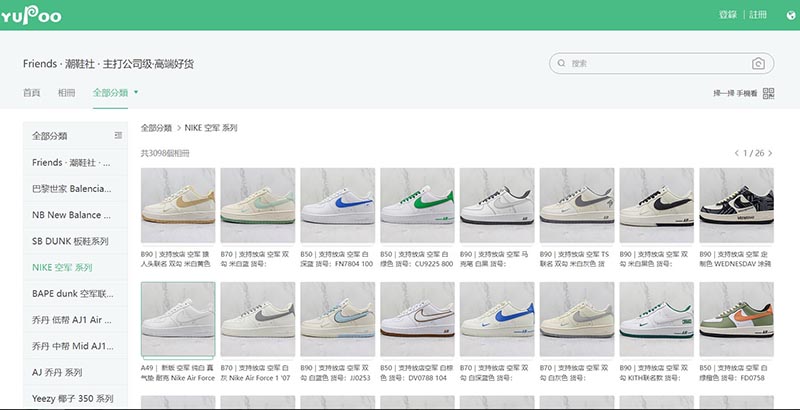
Task: Open camera image search icon
Action: [758, 64]
